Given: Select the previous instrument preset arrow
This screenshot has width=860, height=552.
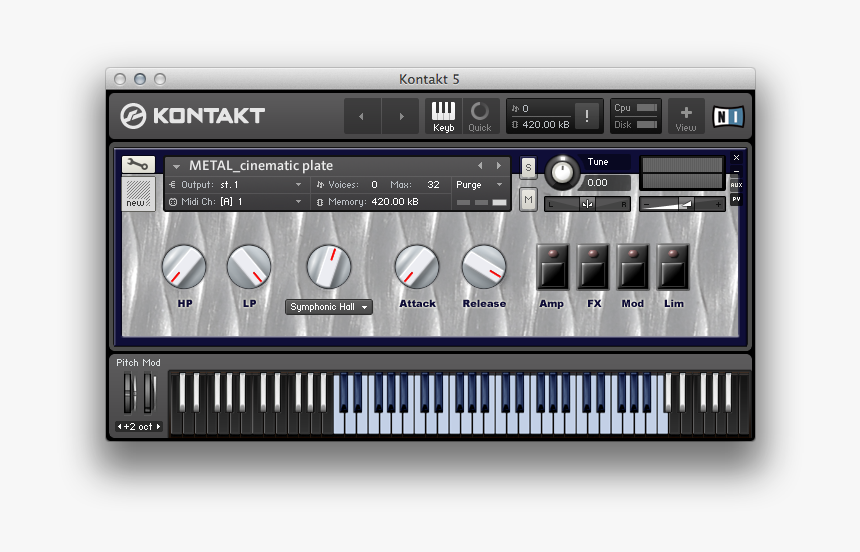Looking at the screenshot, I should 480,165.
